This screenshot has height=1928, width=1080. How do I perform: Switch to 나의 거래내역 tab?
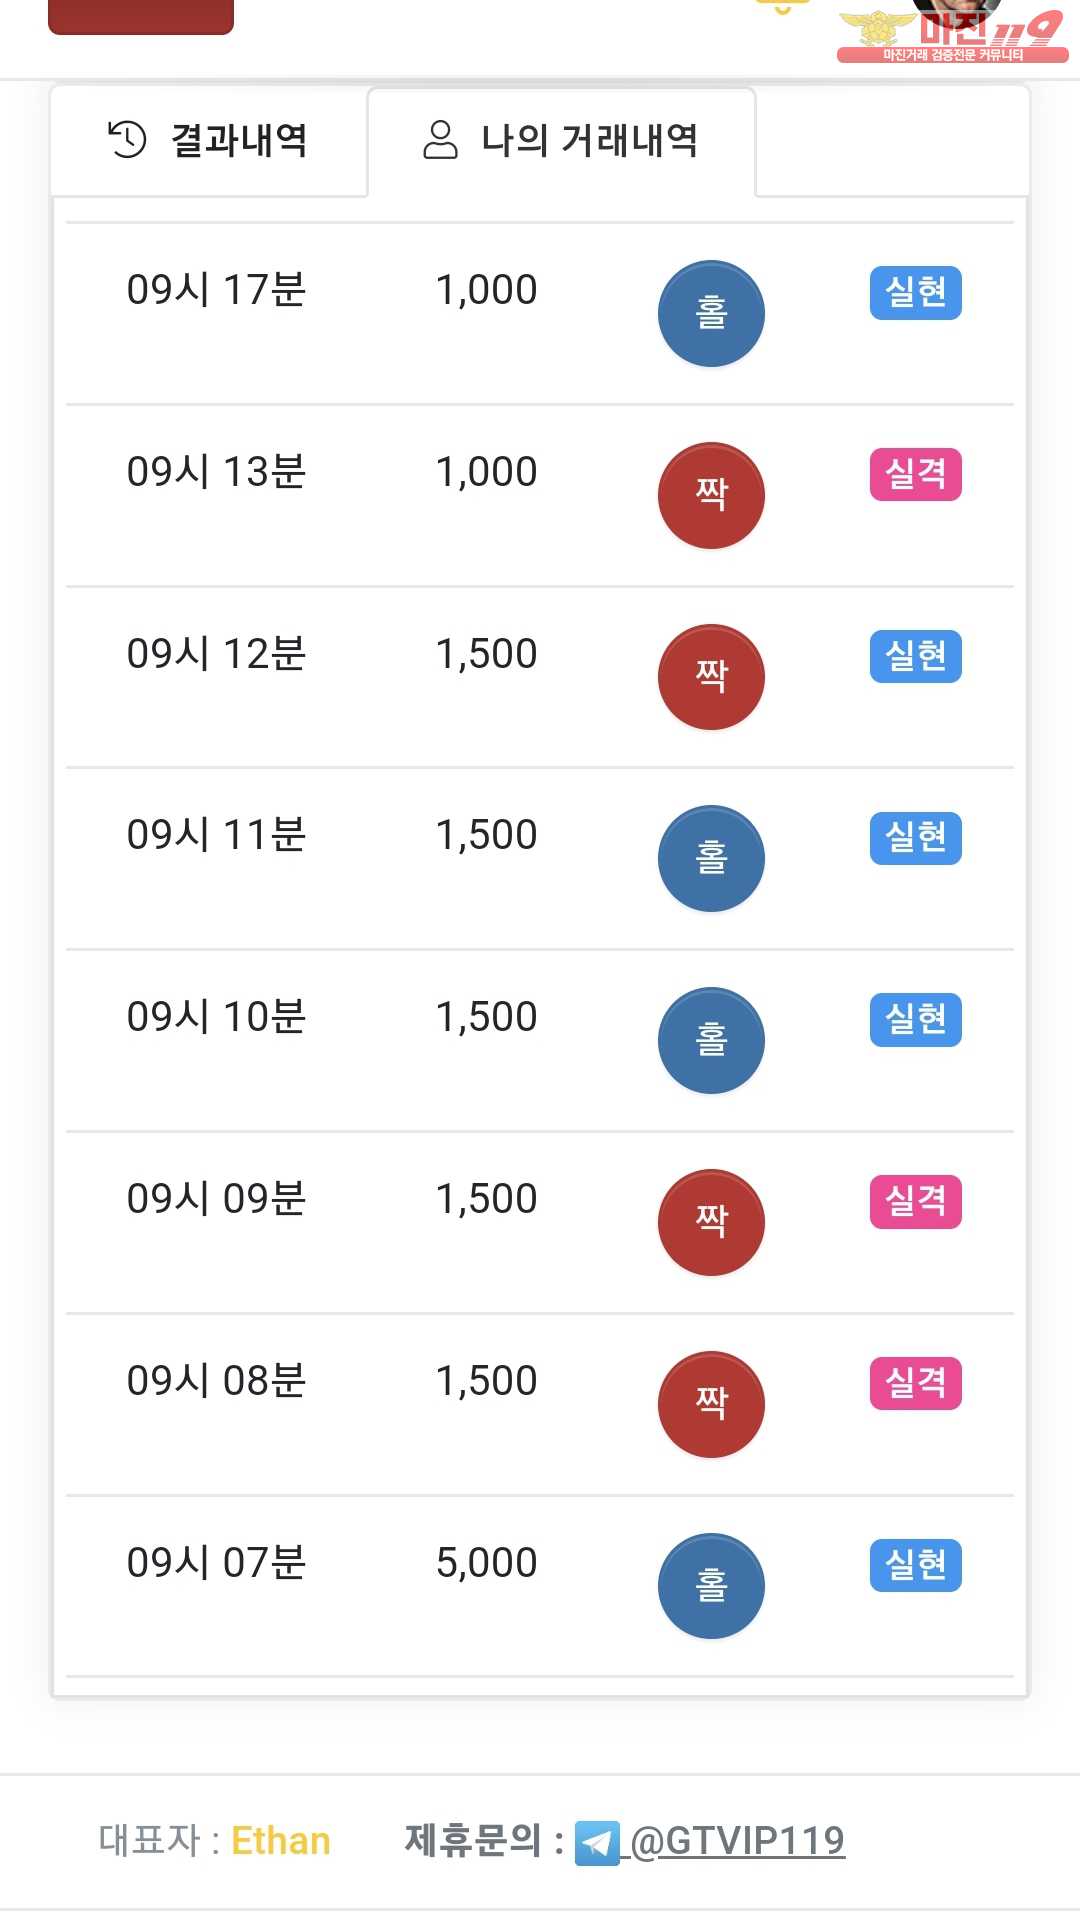pyautogui.click(x=561, y=141)
